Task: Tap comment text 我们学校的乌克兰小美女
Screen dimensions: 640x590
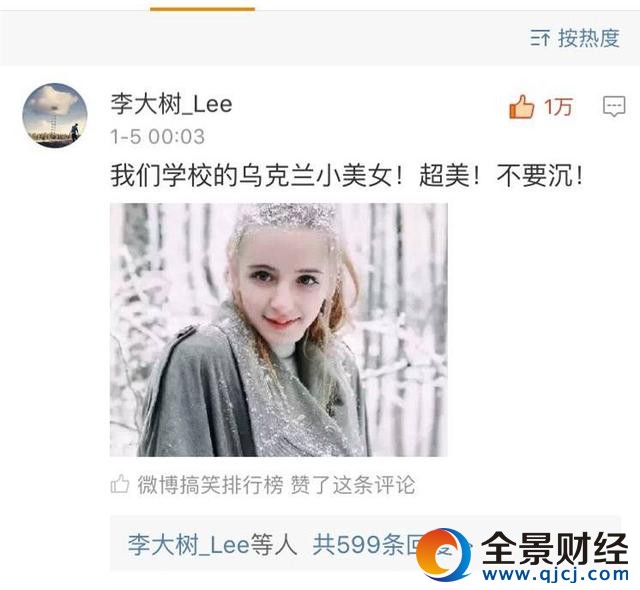Action: pyautogui.click(x=251, y=176)
